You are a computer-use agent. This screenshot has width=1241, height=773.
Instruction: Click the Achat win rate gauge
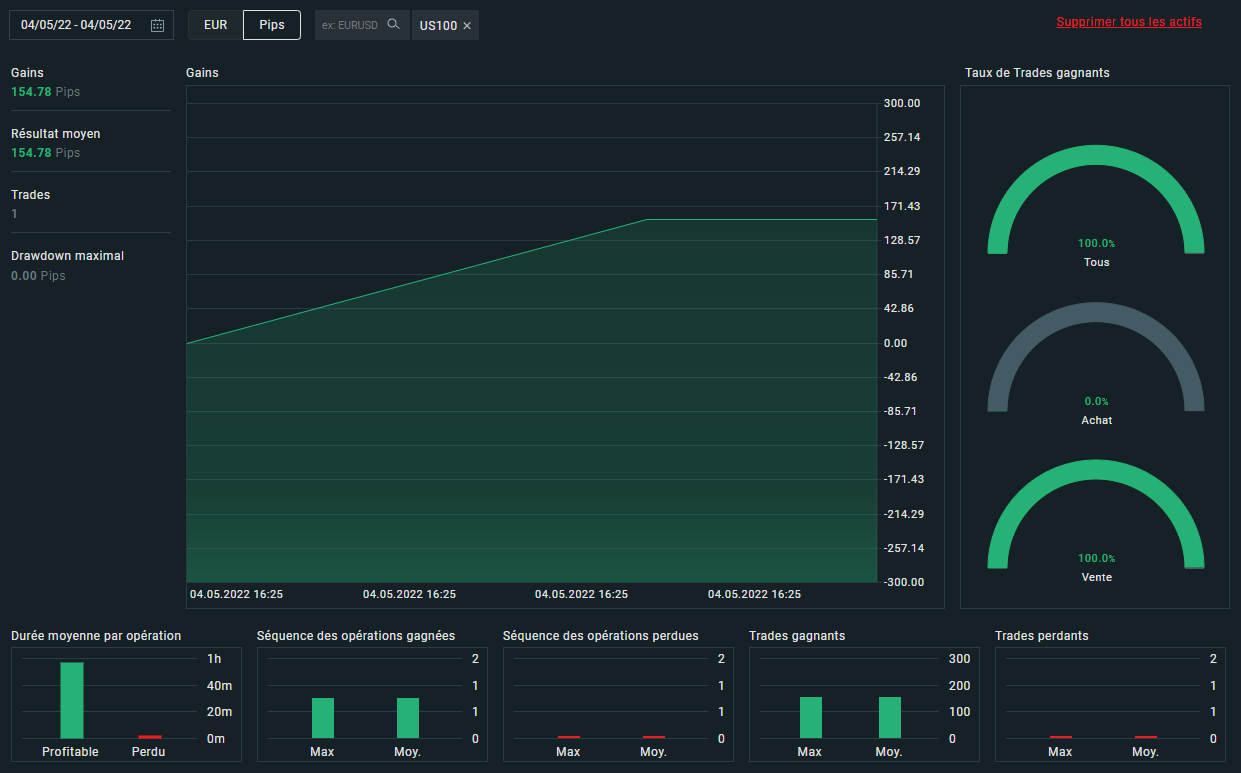pyautogui.click(x=1096, y=358)
